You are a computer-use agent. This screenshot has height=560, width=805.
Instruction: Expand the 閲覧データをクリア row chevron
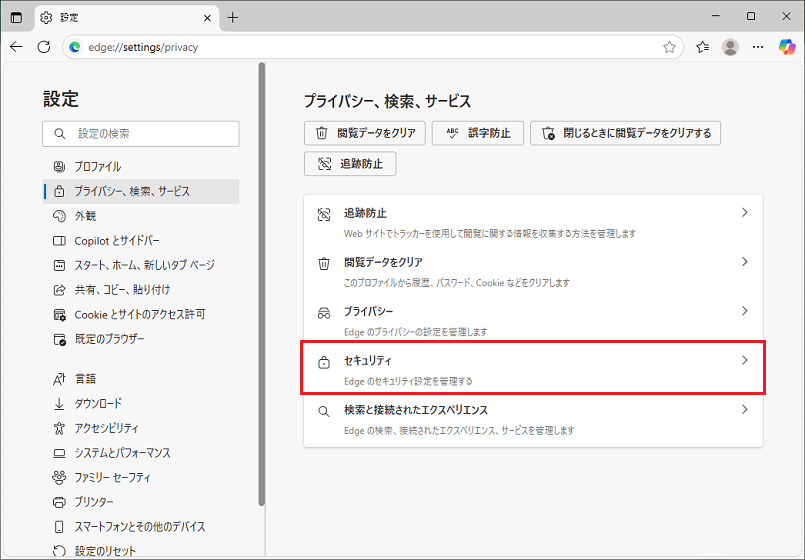pyautogui.click(x=744, y=262)
